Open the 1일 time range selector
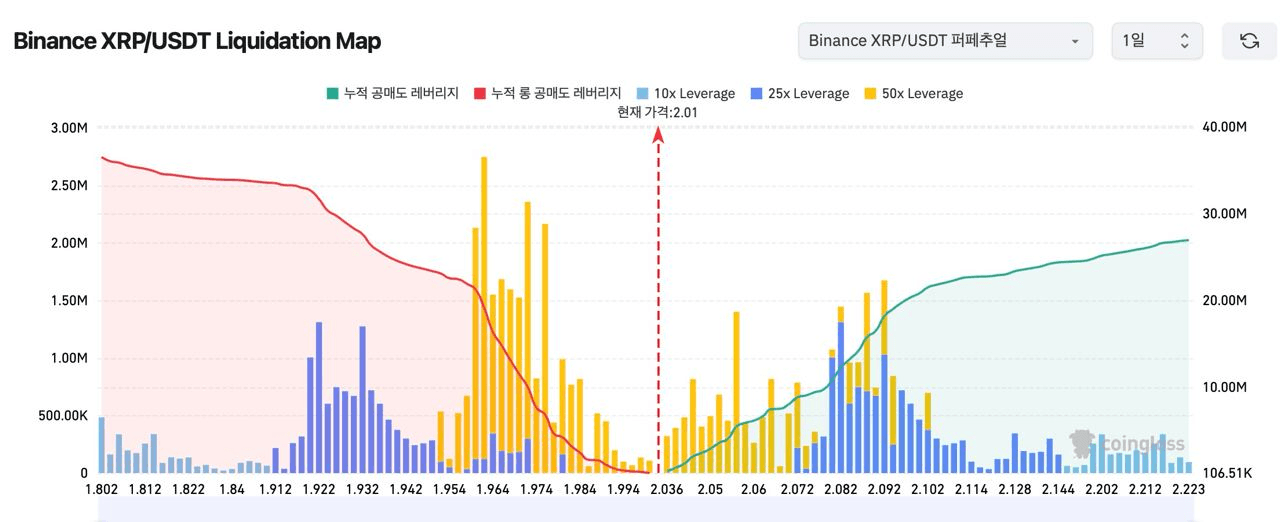The height and width of the screenshot is (522, 1280). click(x=1156, y=41)
